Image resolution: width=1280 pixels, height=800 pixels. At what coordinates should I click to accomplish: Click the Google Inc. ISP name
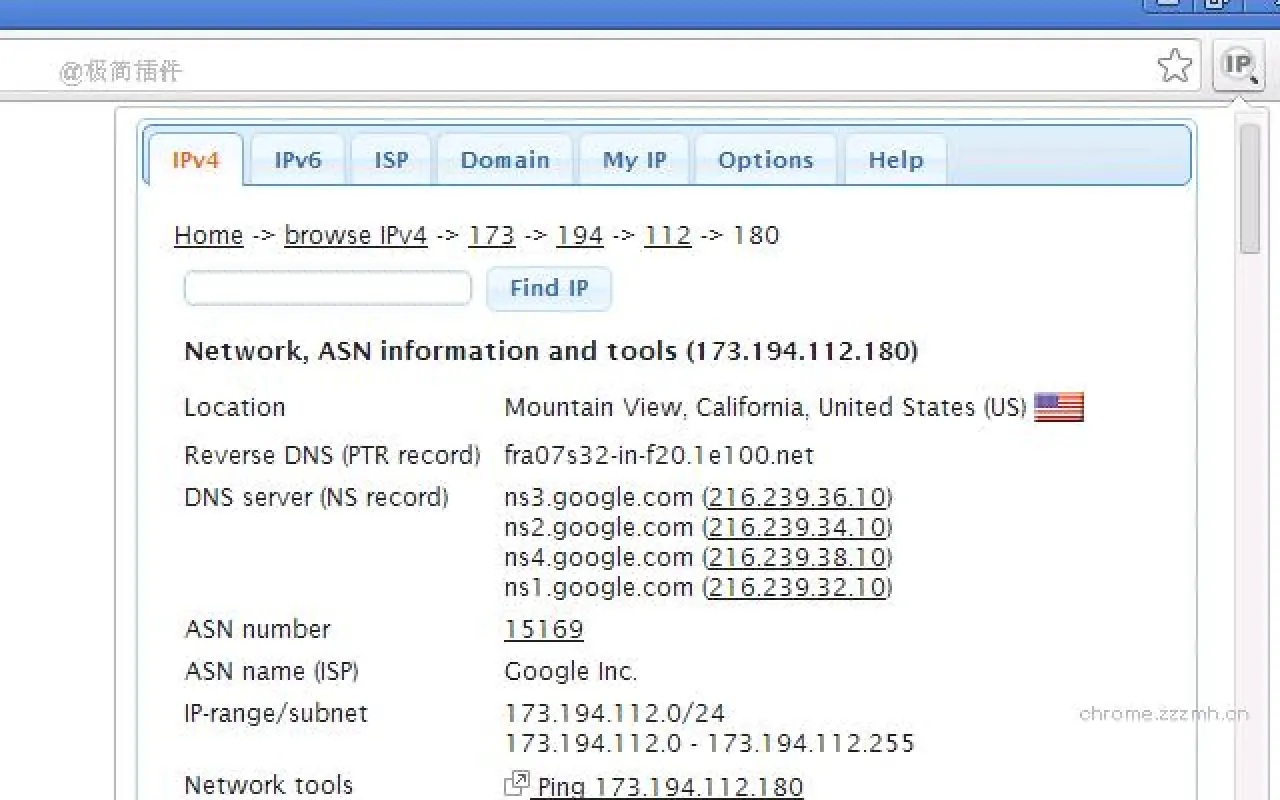571,671
